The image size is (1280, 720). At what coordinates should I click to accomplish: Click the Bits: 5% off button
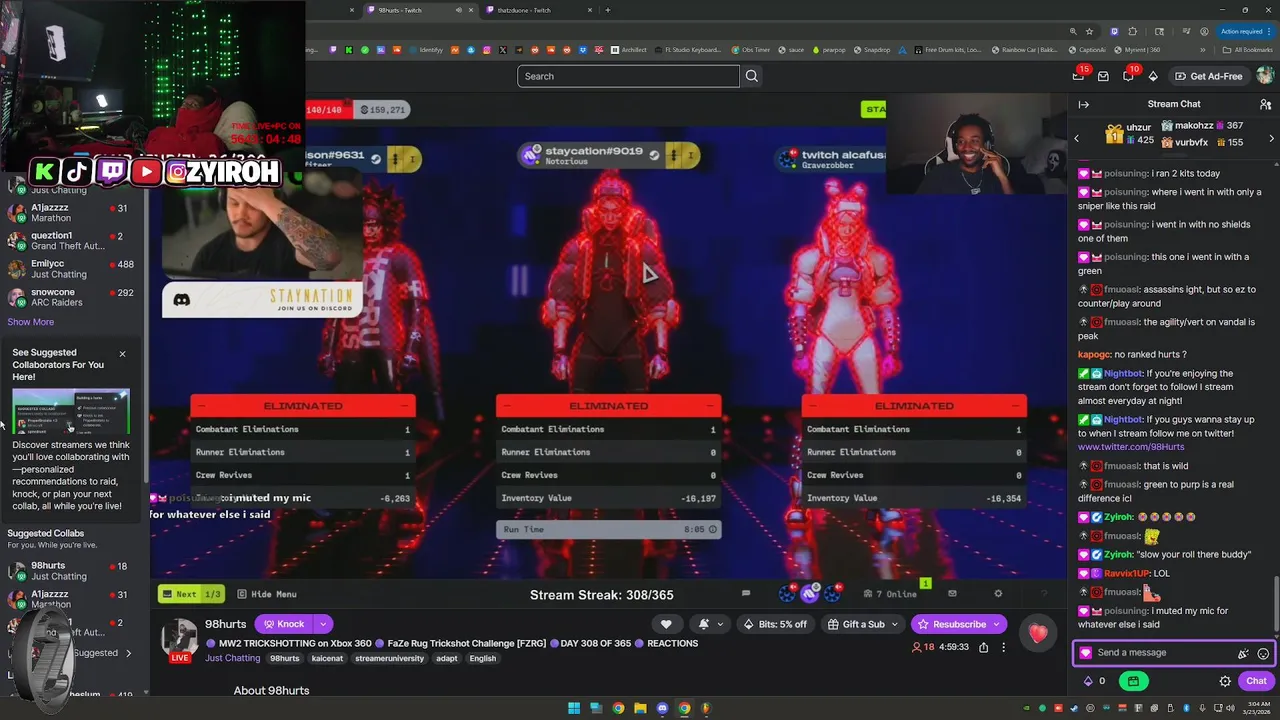776,624
